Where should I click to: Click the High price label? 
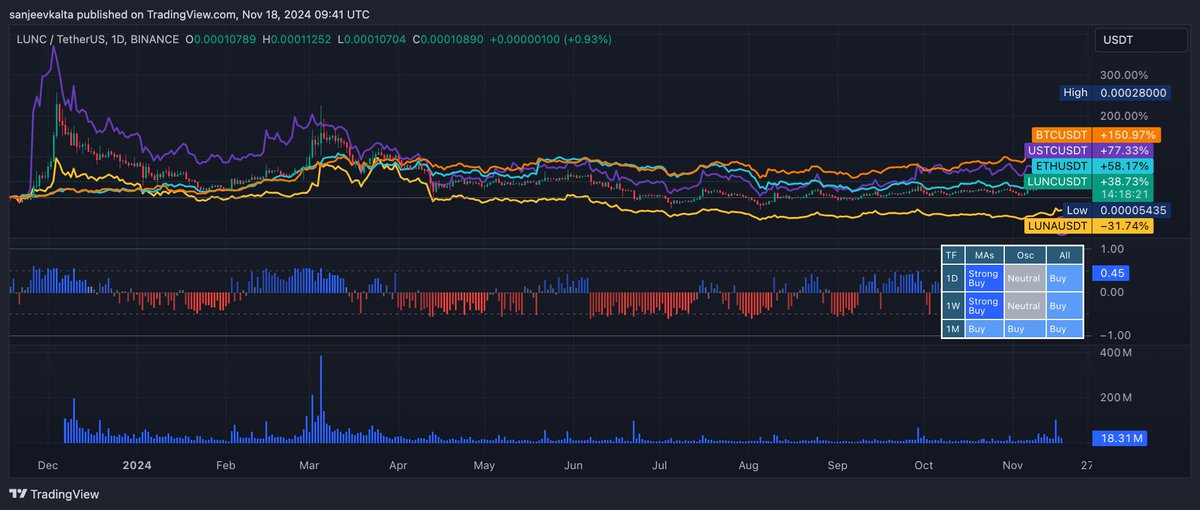(x=1075, y=92)
